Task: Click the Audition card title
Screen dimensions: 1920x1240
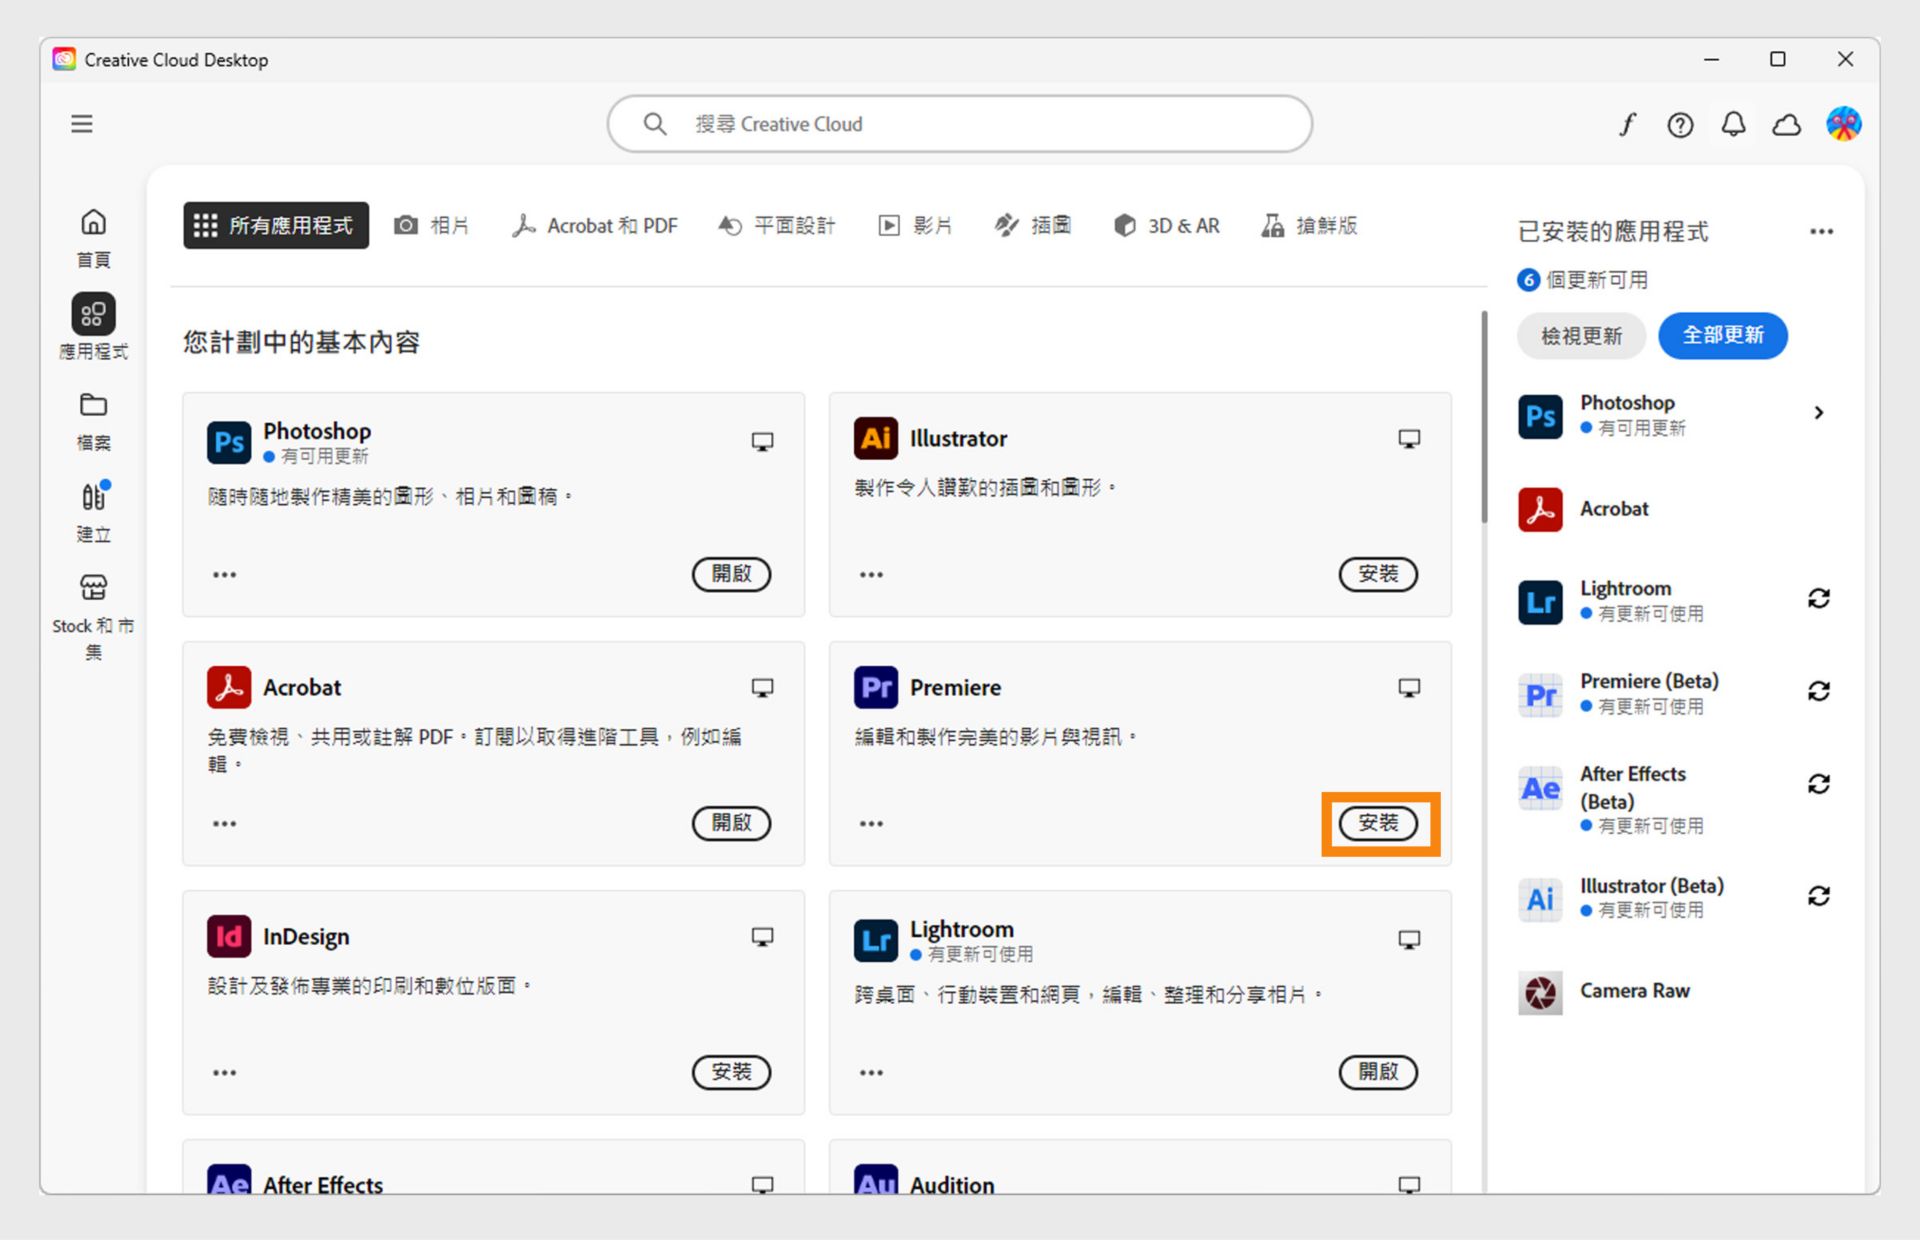Action: coord(952,1185)
